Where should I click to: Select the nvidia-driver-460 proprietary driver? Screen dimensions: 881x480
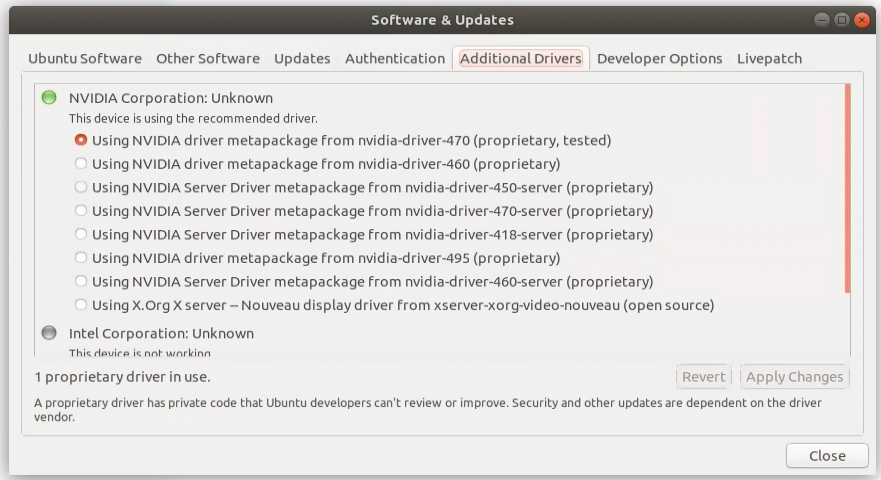pyautogui.click(x=81, y=164)
